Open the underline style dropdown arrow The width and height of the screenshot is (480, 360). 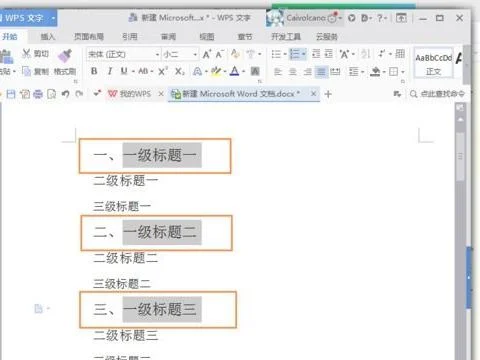point(133,71)
